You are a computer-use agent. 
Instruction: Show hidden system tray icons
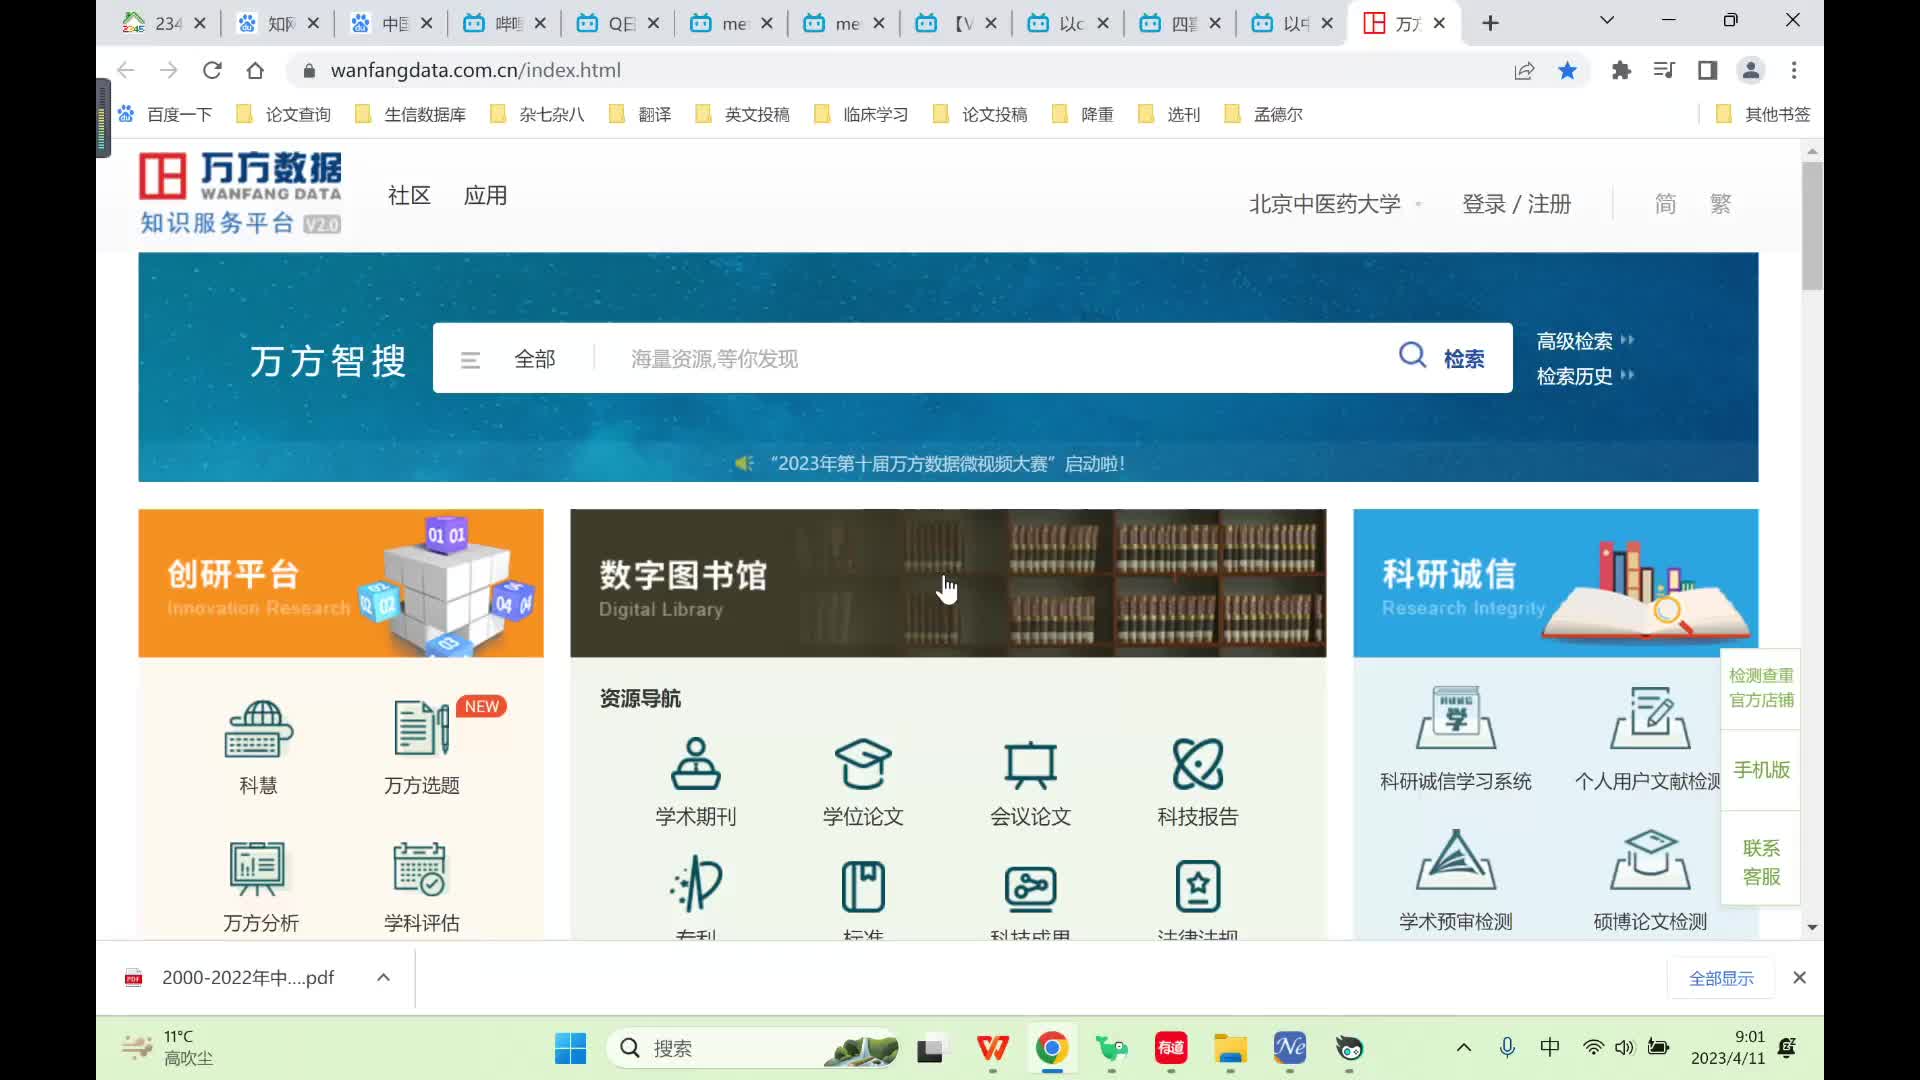tap(1463, 1047)
